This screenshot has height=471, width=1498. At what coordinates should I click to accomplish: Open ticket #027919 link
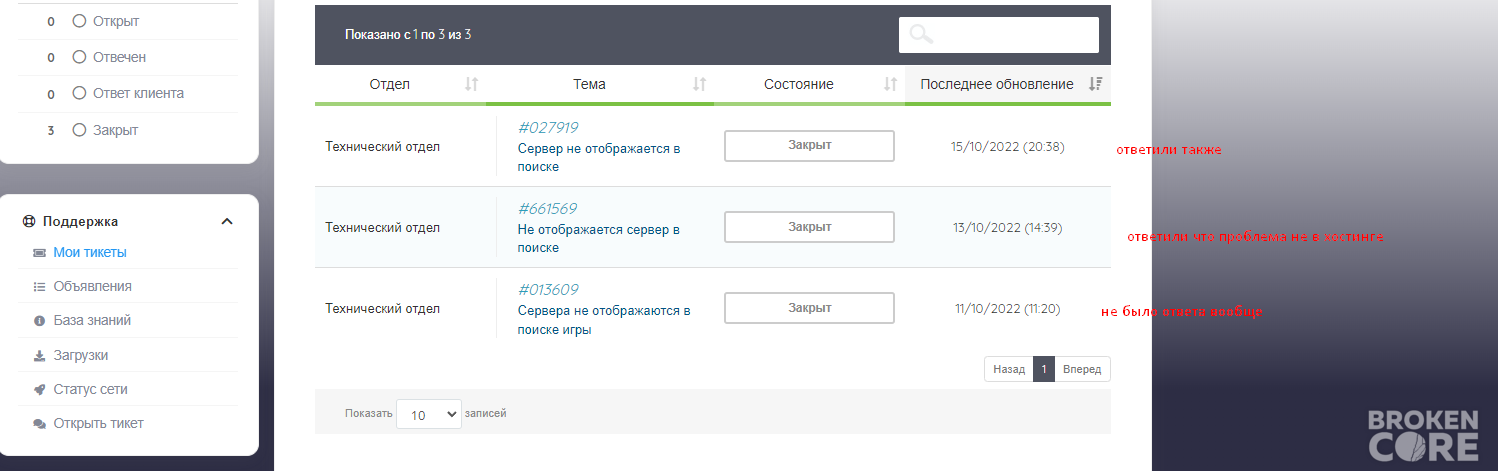(x=548, y=128)
